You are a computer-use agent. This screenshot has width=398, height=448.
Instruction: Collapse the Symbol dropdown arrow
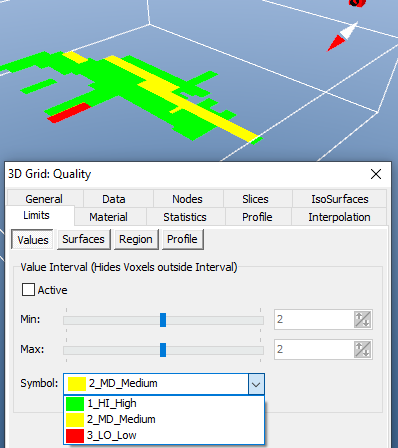[x=256, y=384]
